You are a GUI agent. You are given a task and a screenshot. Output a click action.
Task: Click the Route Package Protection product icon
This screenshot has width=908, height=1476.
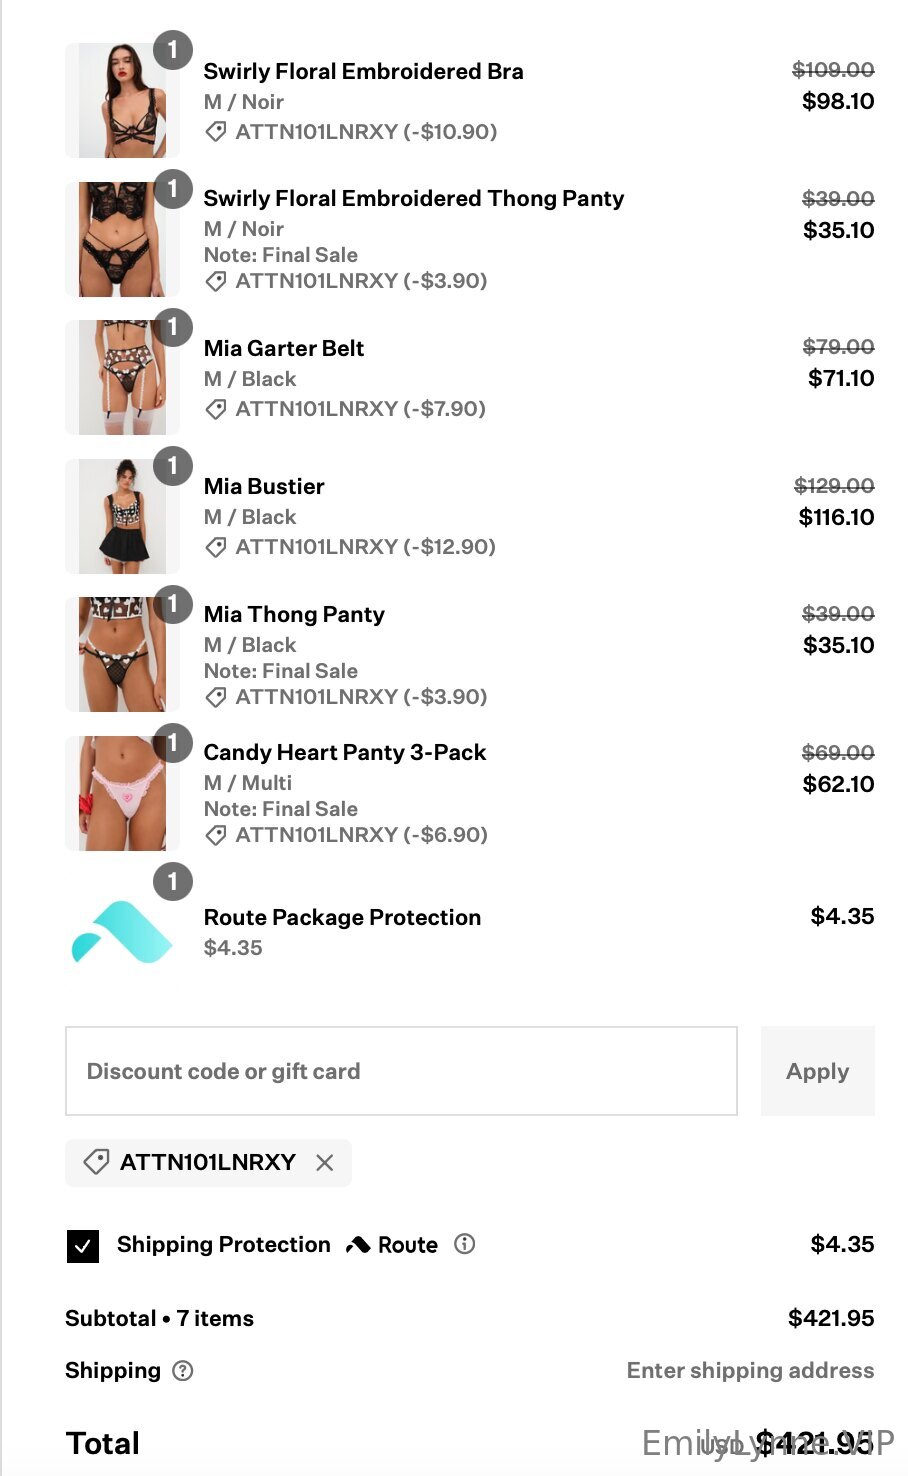[x=122, y=932]
